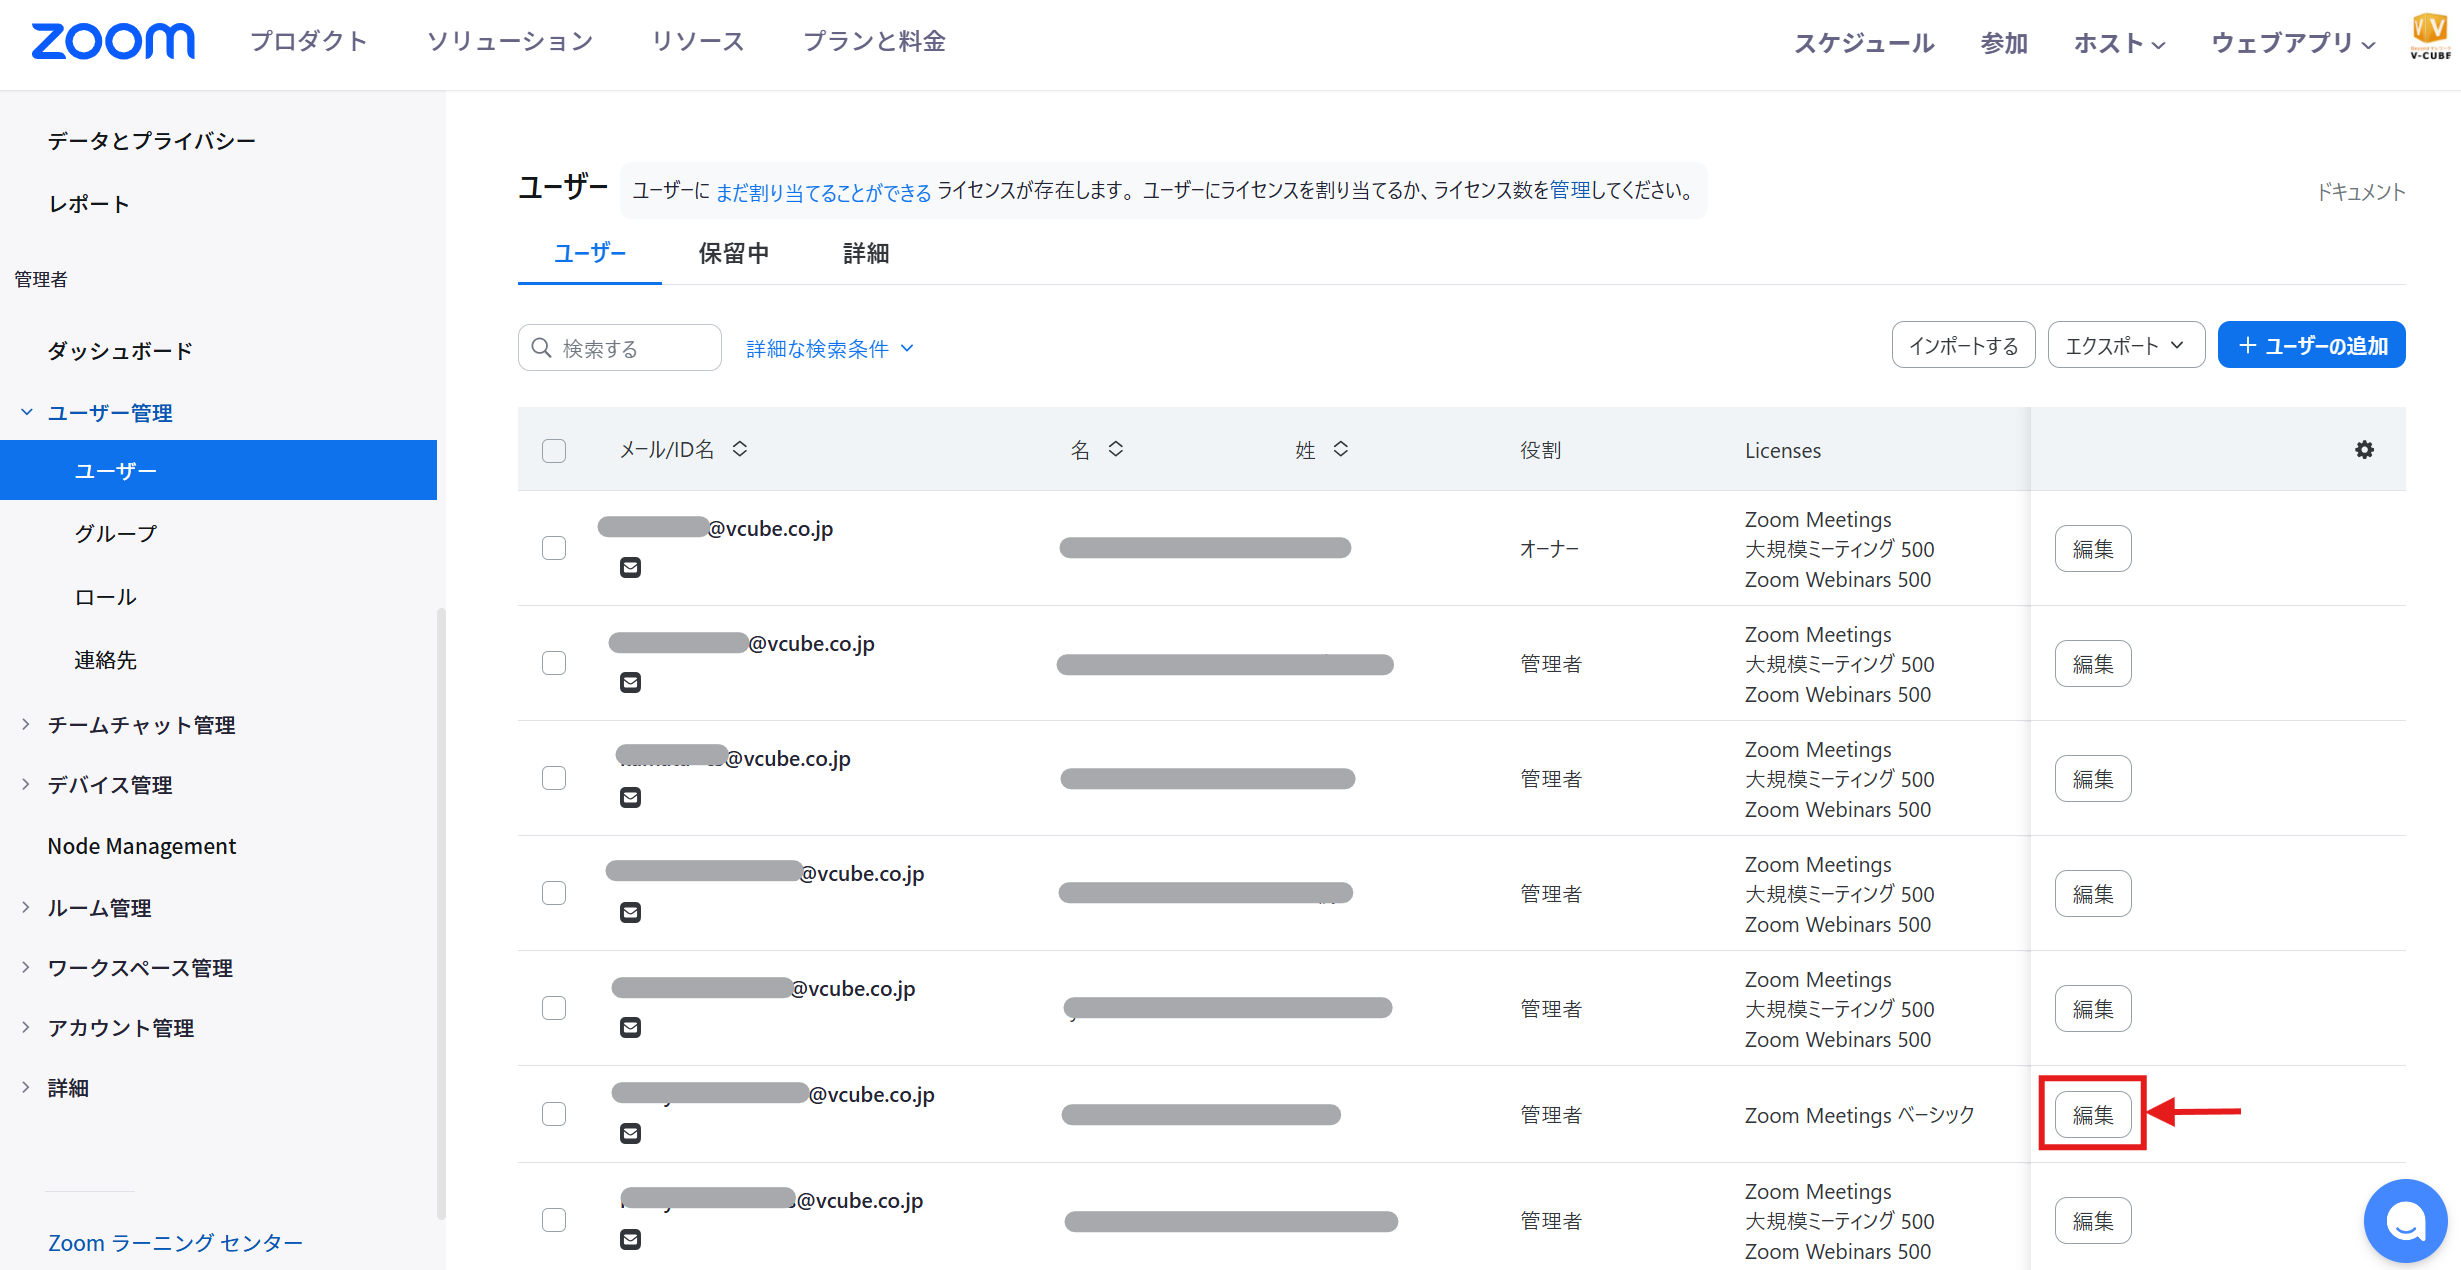The image size is (2461, 1270).
Task: Switch to the 詳細 tab
Action: click(x=866, y=254)
